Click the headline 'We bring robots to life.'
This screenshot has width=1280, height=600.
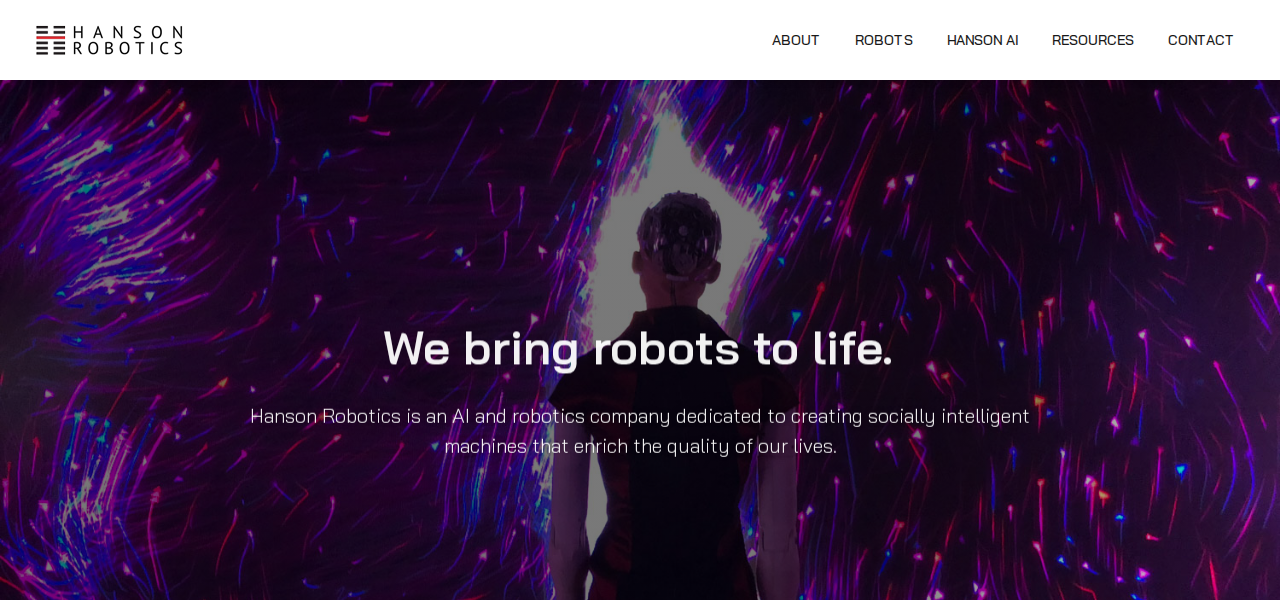coord(638,348)
